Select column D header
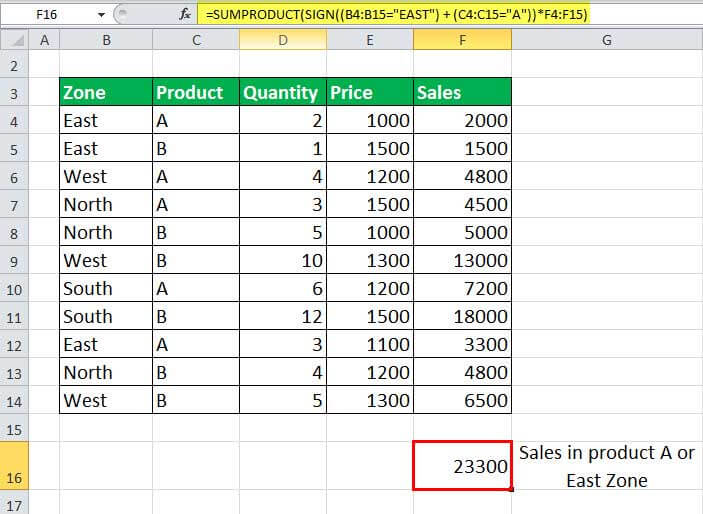 (283, 40)
